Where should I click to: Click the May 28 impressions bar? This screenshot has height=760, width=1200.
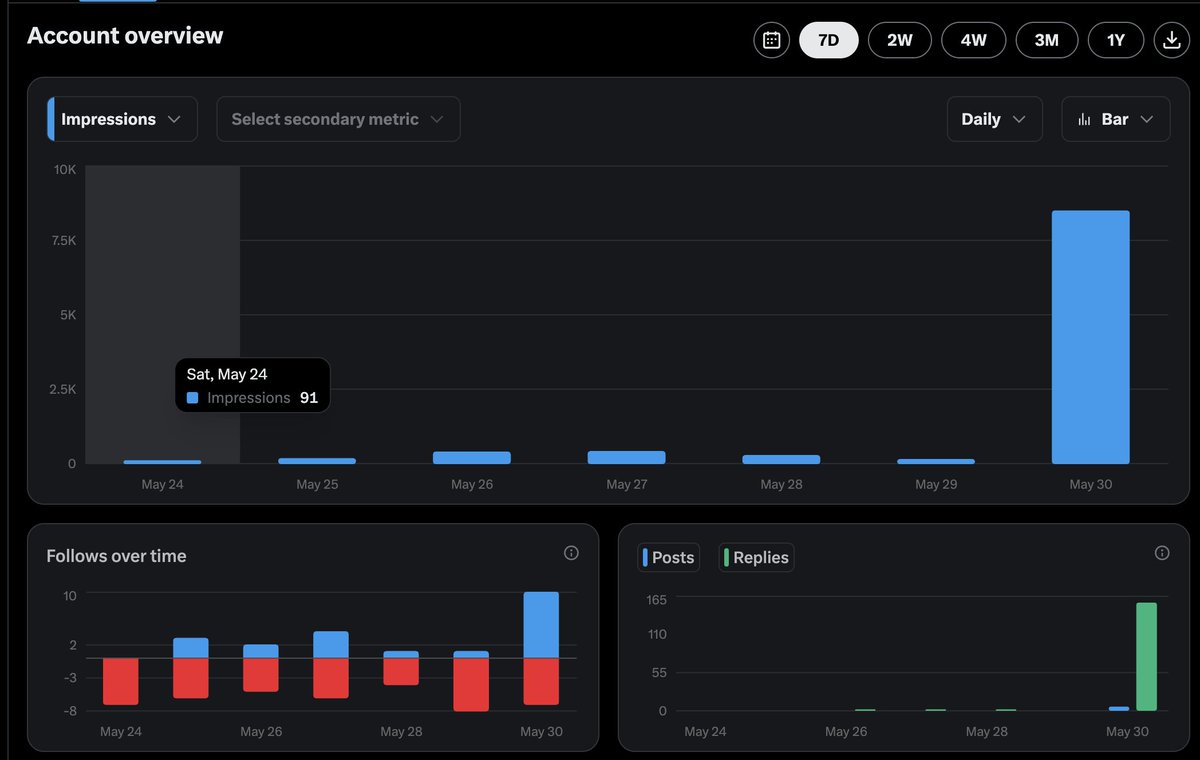pos(781,459)
